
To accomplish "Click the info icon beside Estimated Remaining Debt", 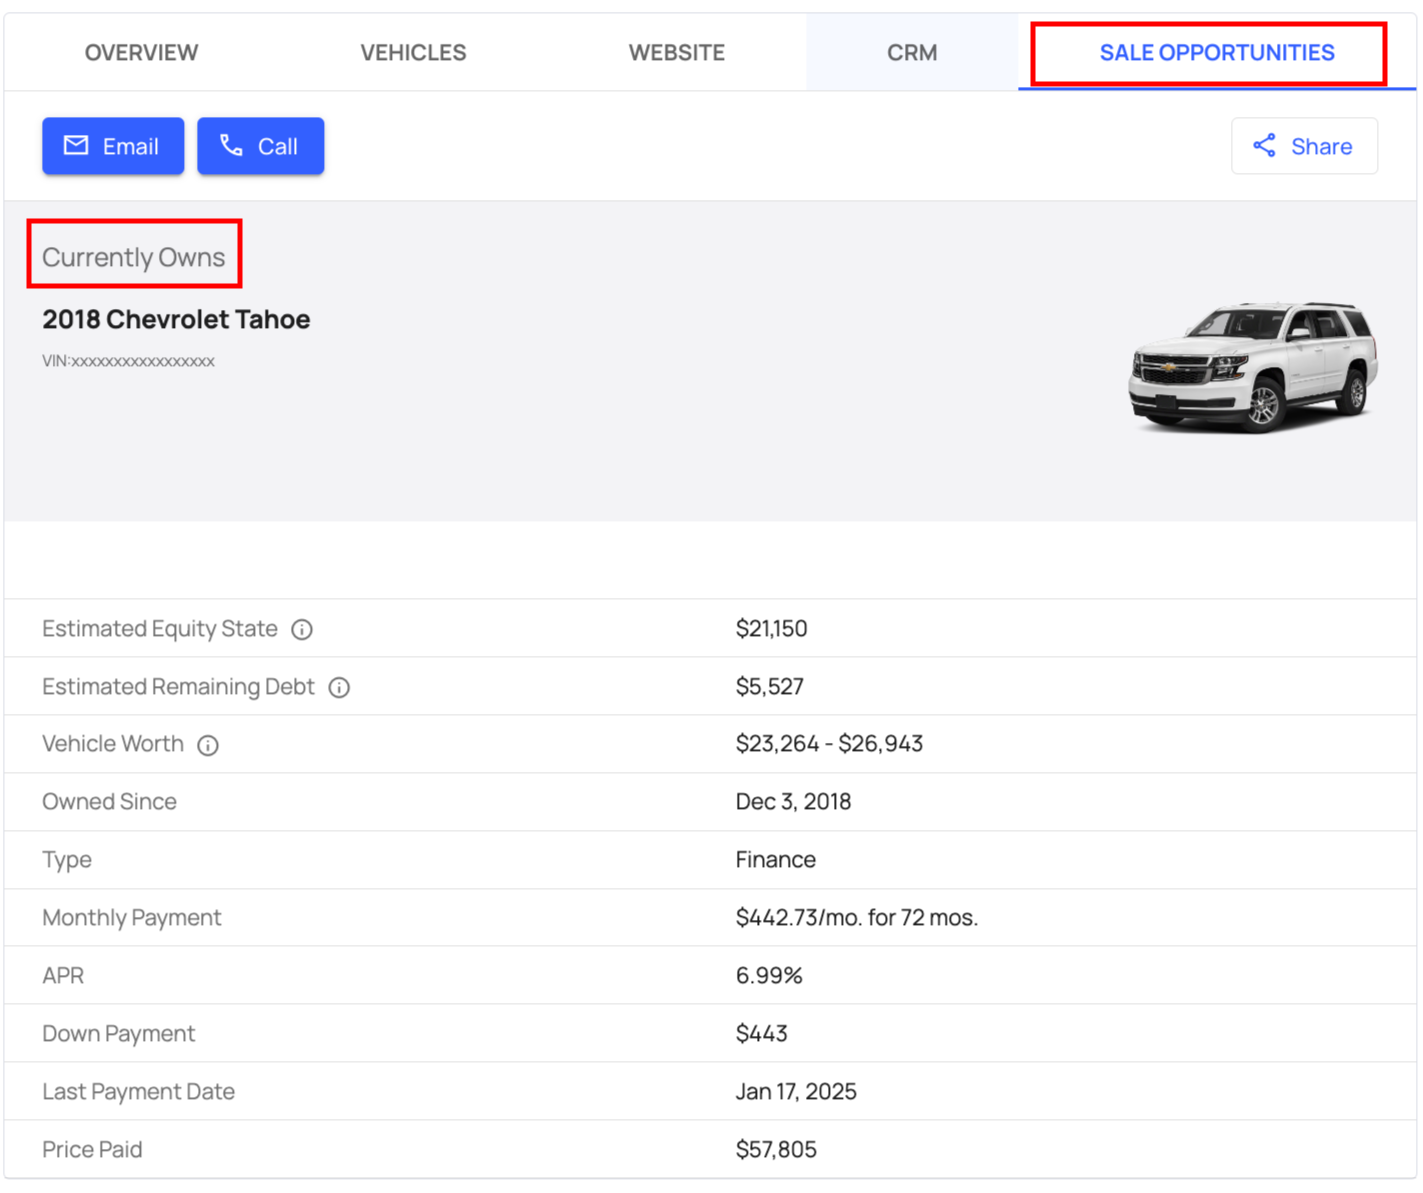I will coord(339,687).
